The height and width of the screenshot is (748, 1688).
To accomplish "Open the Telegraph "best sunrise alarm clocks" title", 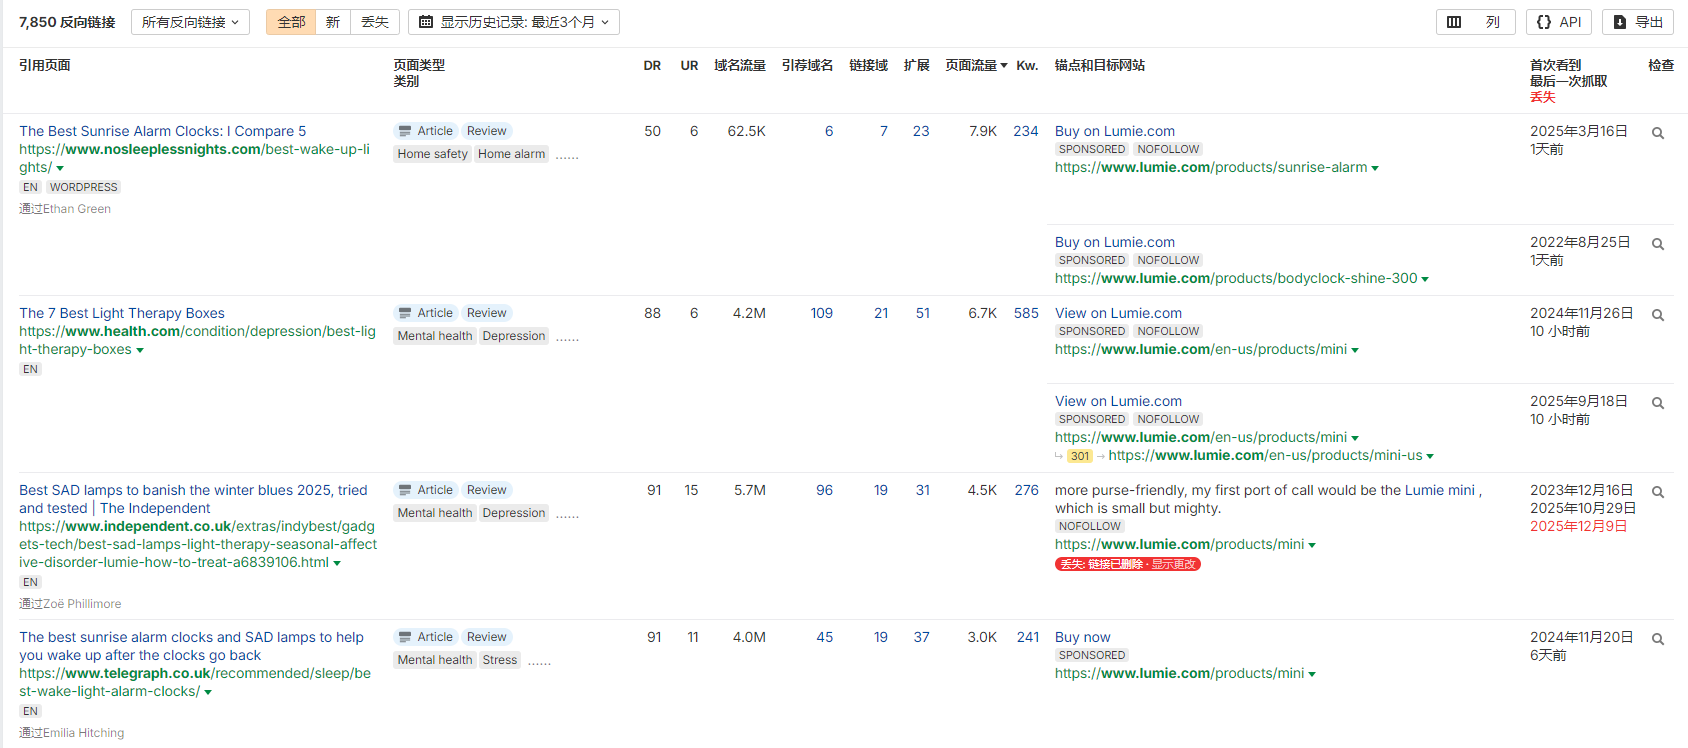I will (x=191, y=646).
